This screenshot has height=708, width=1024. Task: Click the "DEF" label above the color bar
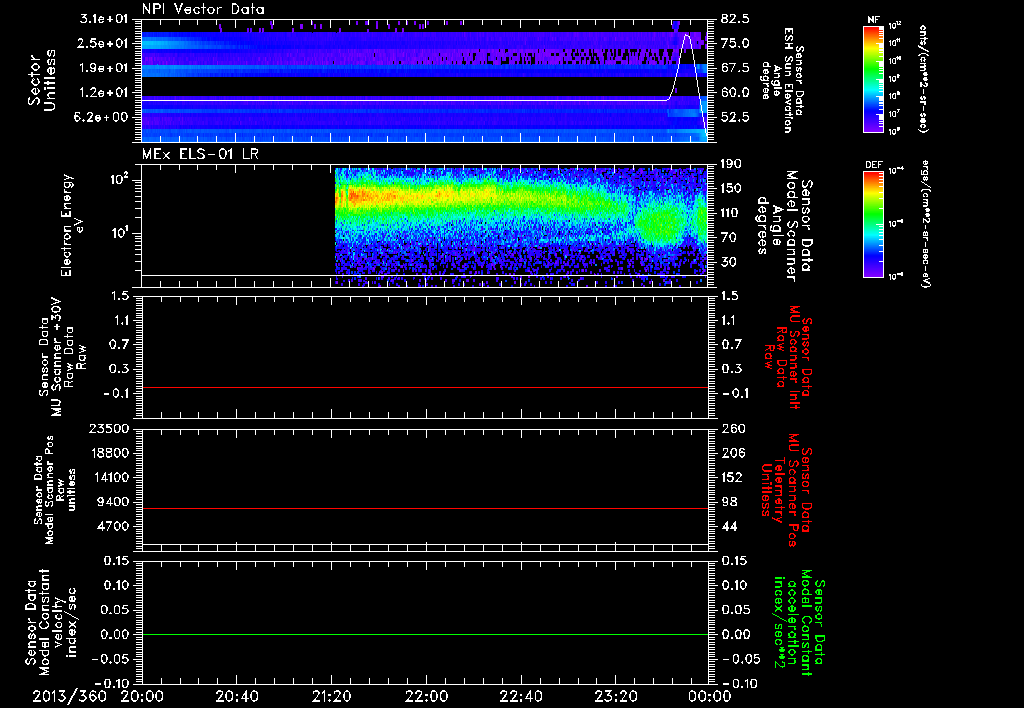tap(874, 165)
